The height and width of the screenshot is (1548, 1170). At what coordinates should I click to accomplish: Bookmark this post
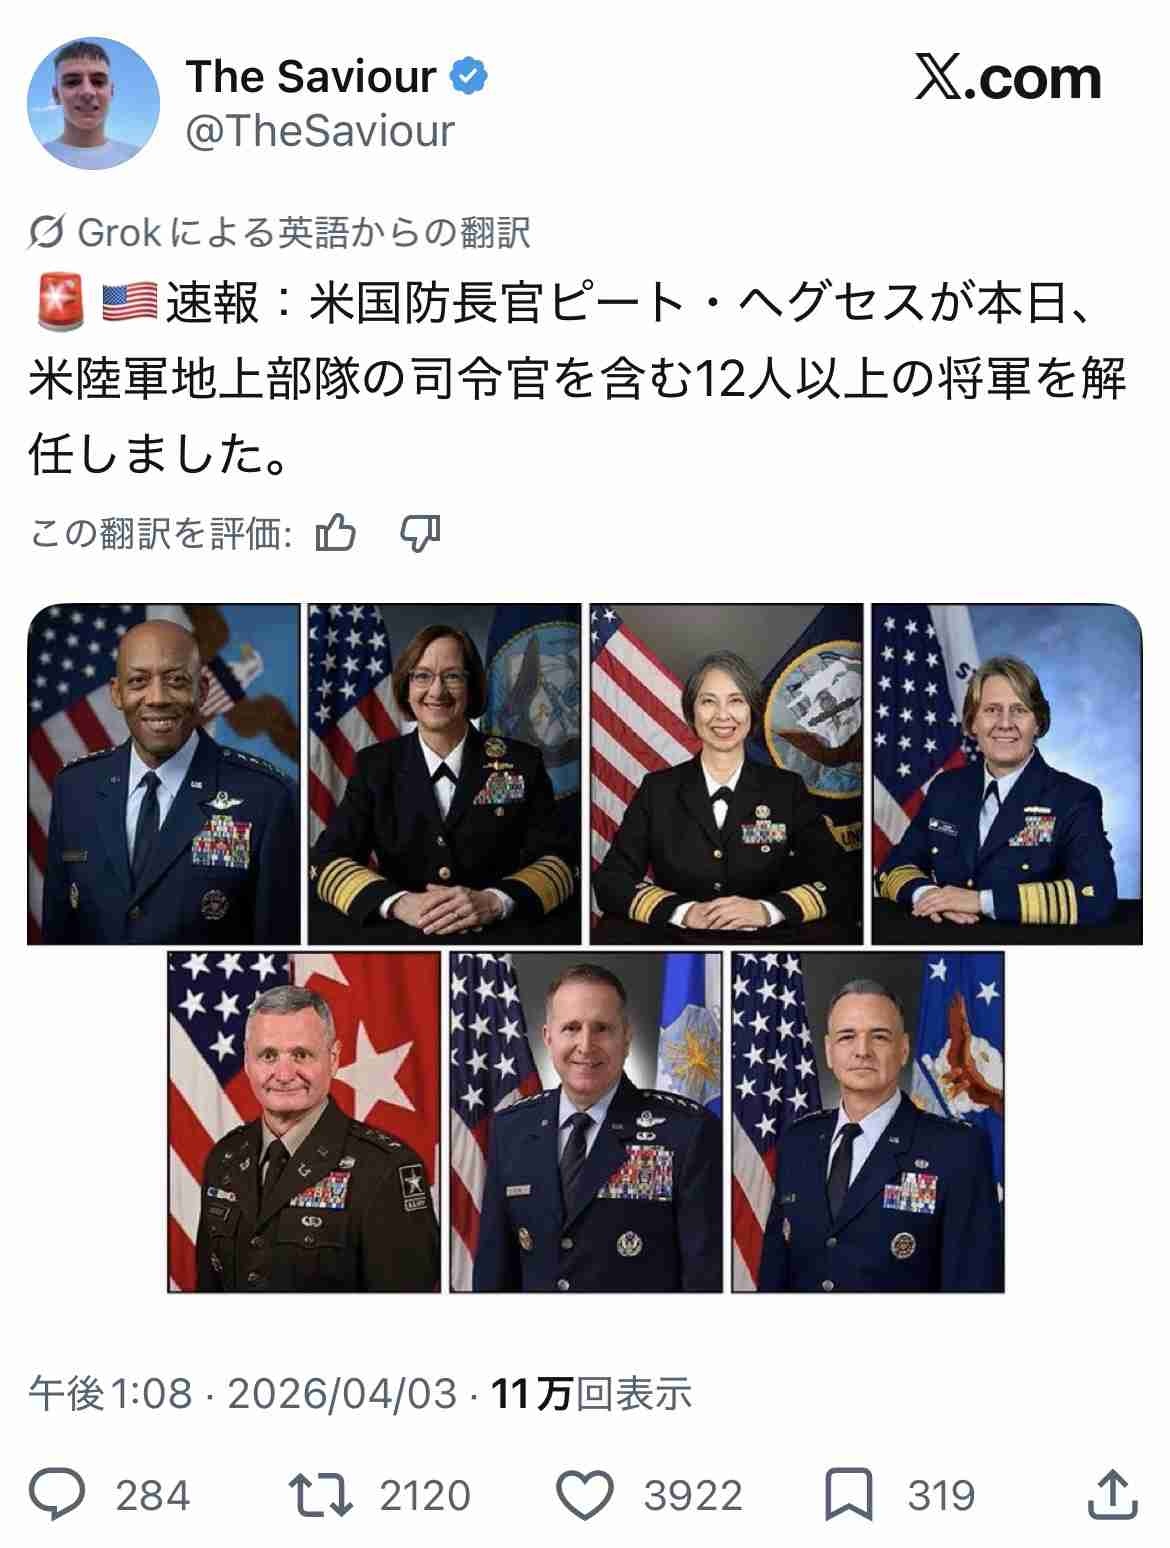pos(849,1496)
